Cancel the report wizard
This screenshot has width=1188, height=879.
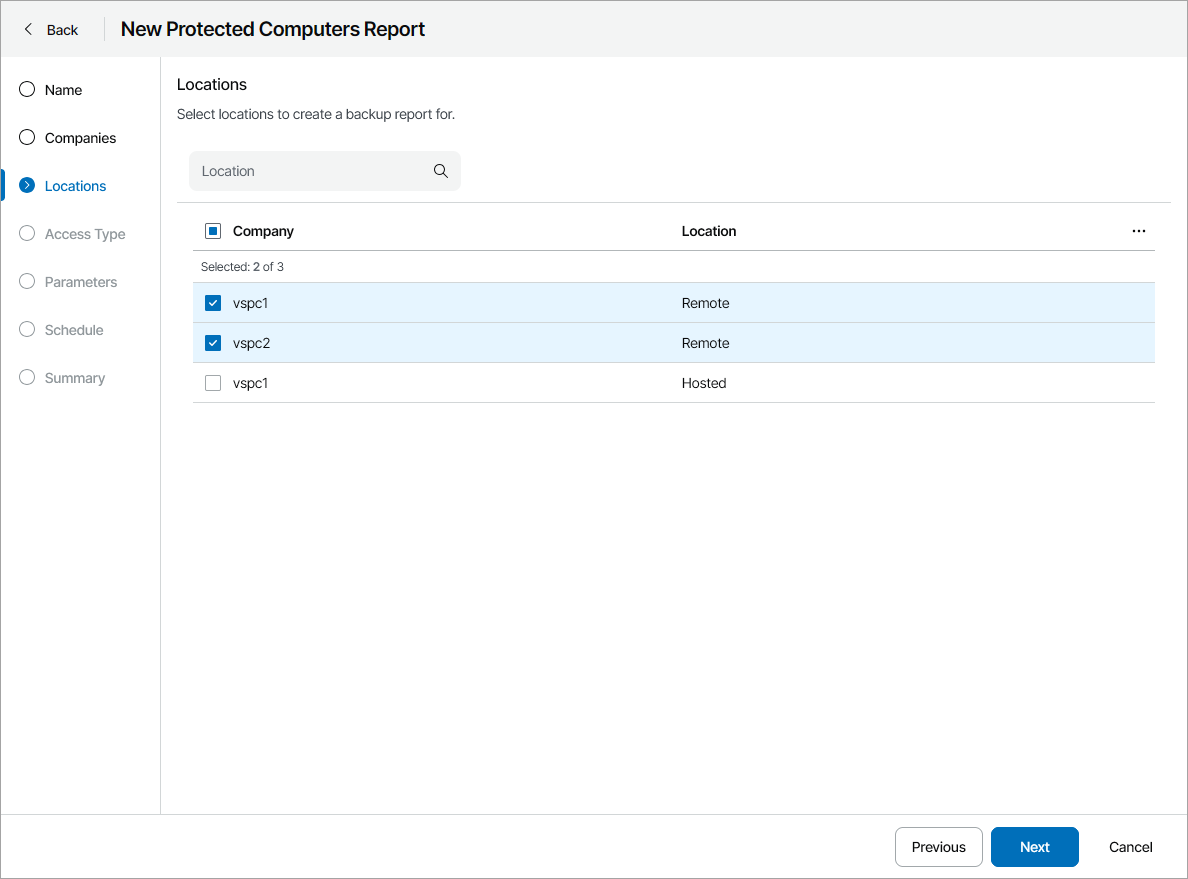click(1130, 847)
